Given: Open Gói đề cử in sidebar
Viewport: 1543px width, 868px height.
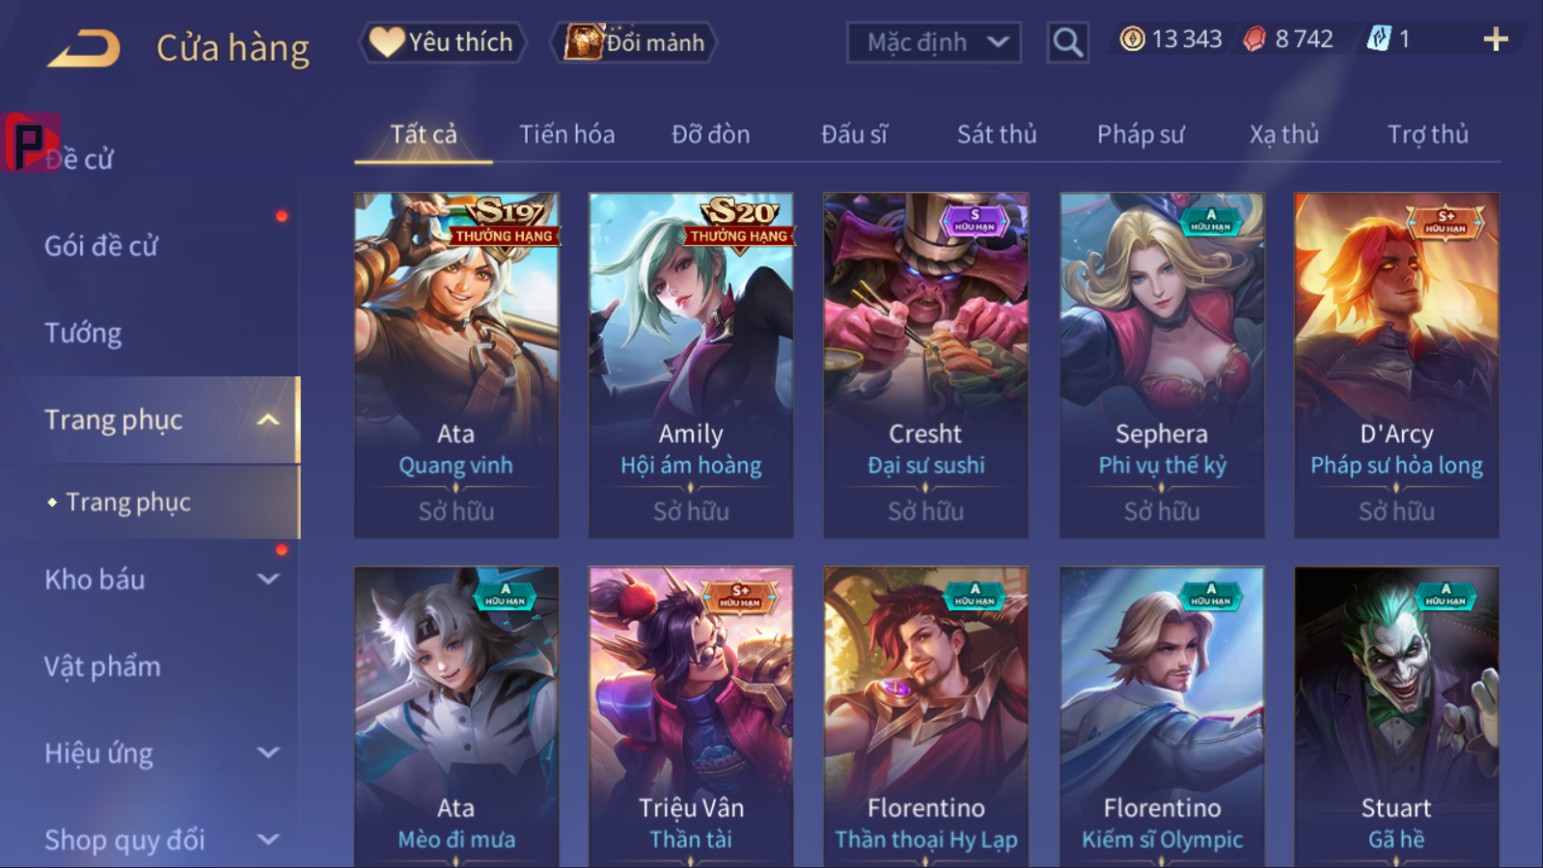Looking at the screenshot, I should (101, 246).
